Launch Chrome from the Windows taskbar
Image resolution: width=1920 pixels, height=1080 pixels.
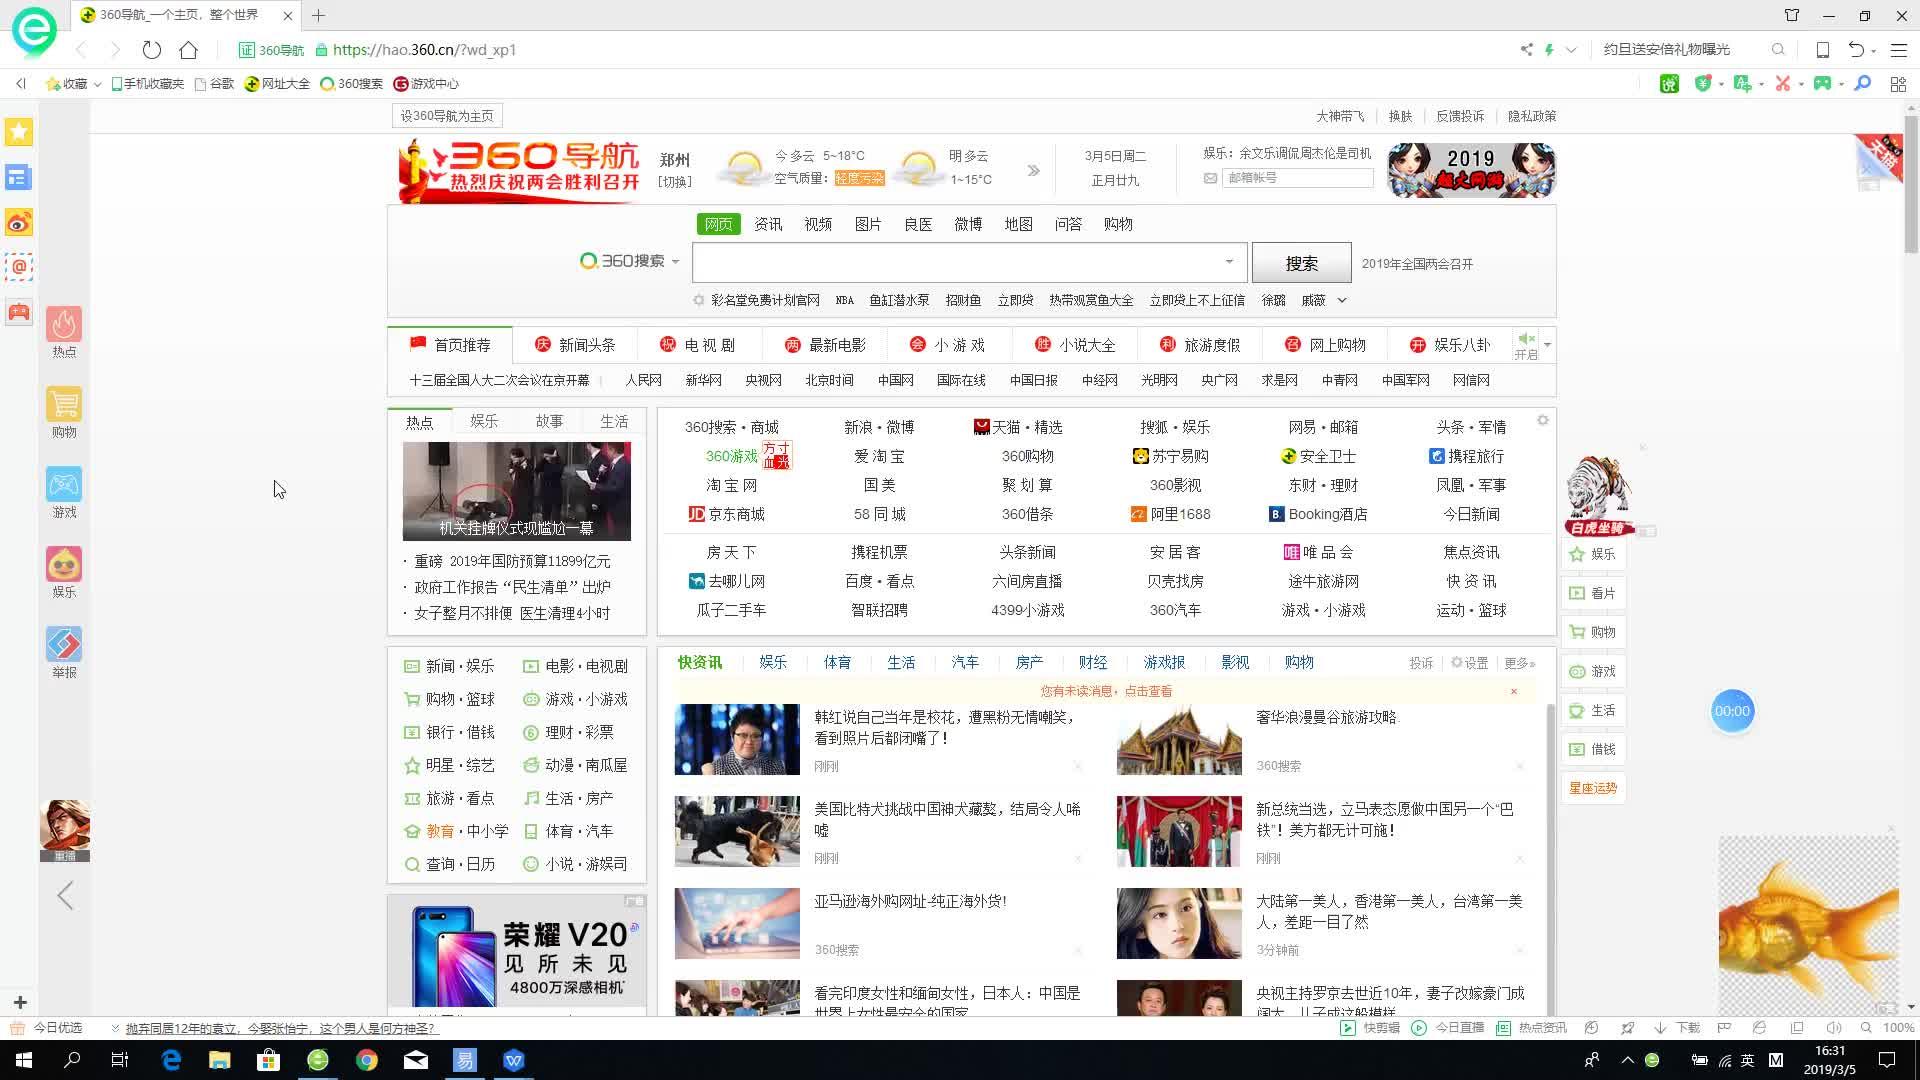click(x=367, y=1060)
